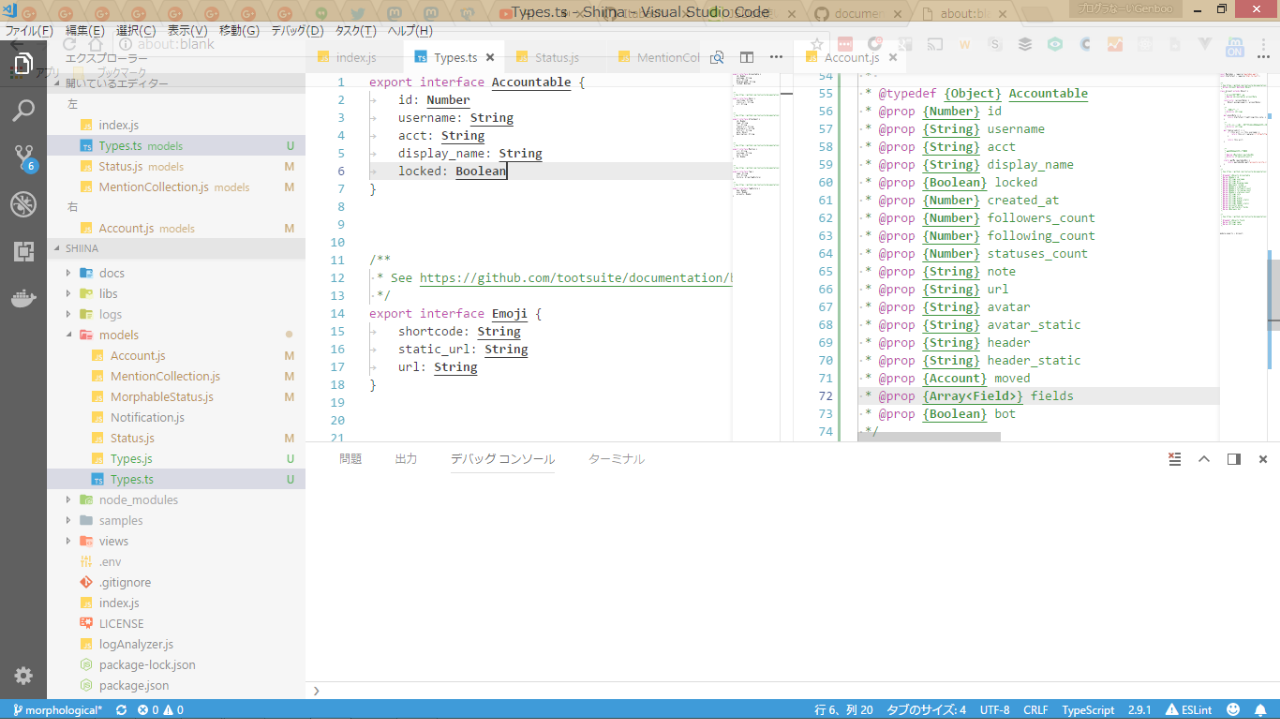
Task: Click the sync changes icon in status bar
Action: coord(121,710)
